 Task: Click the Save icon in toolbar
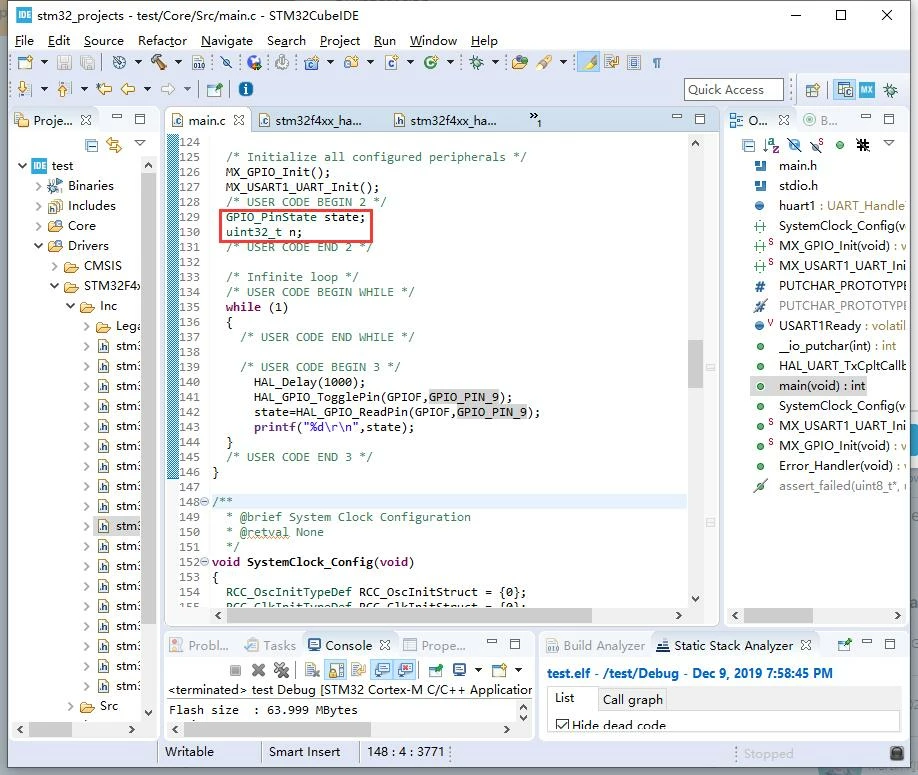[x=64, y=62]
